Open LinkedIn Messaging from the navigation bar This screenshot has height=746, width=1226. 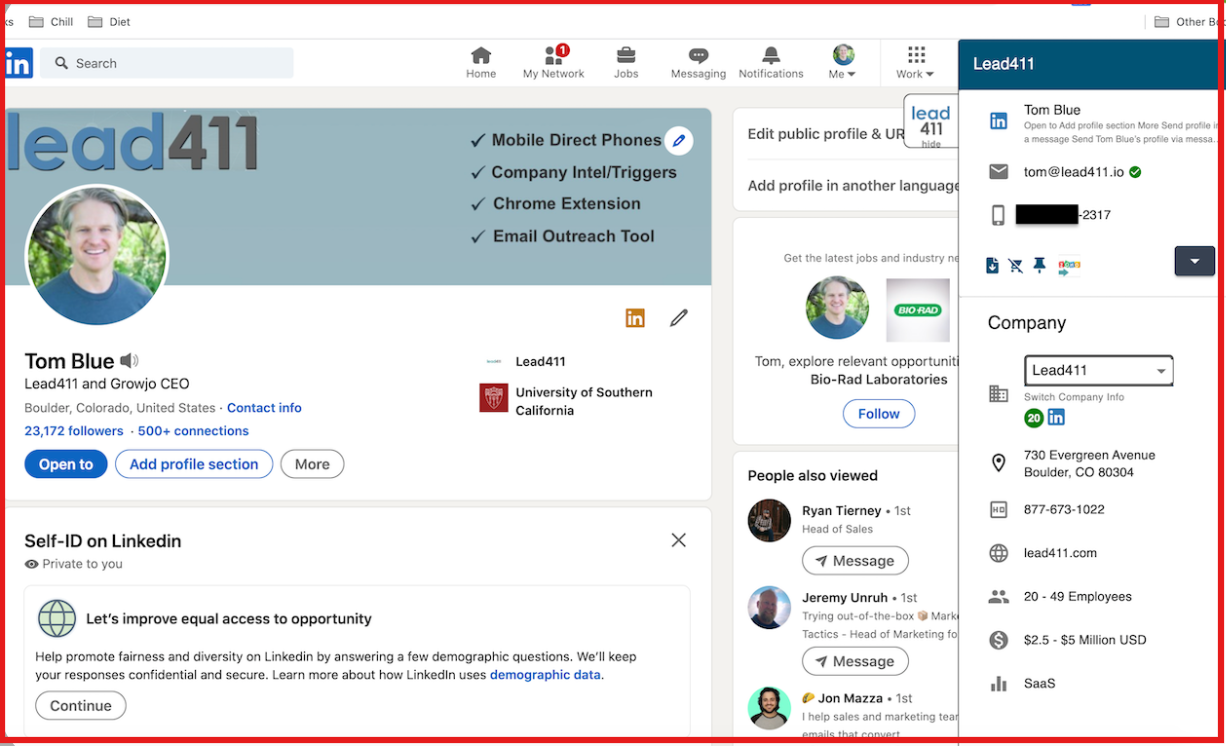click(x=698, y=61)
